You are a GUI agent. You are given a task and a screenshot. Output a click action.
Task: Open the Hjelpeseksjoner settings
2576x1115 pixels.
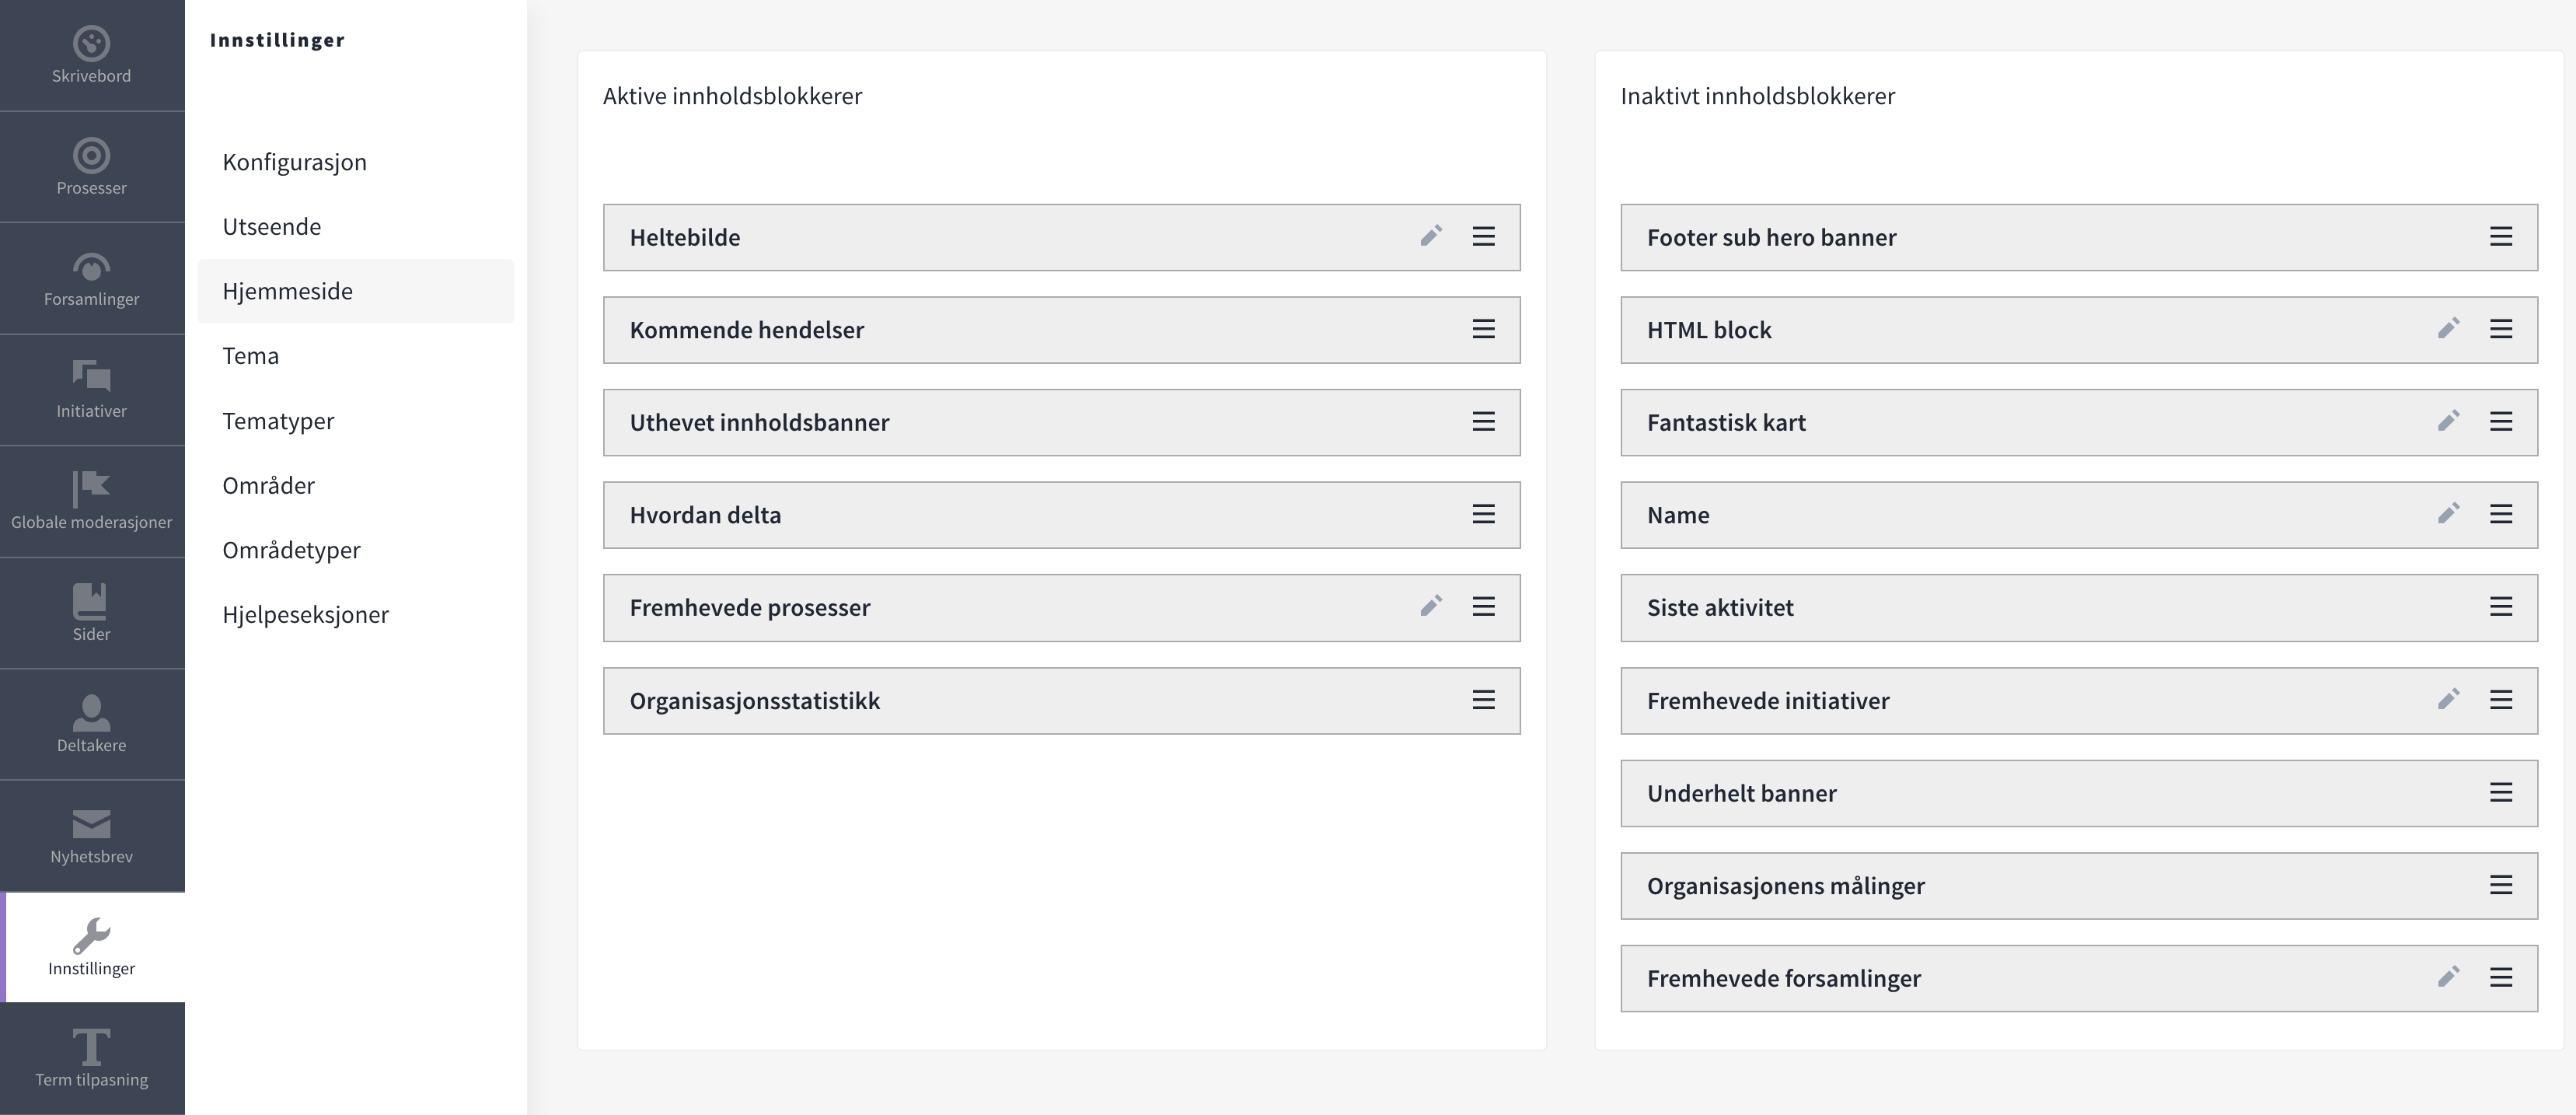point(306,614)
